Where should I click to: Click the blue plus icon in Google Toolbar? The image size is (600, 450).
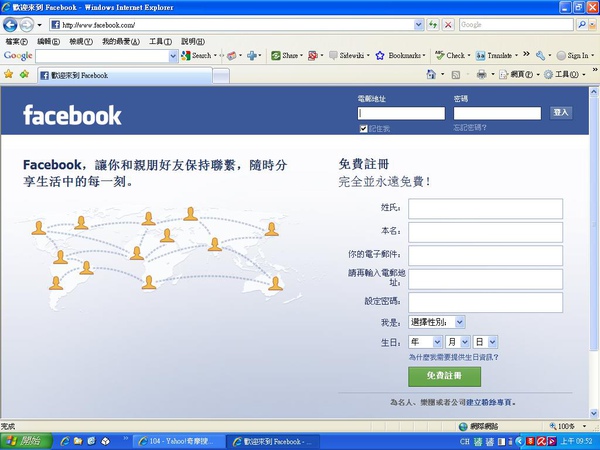tap(252, 56)
